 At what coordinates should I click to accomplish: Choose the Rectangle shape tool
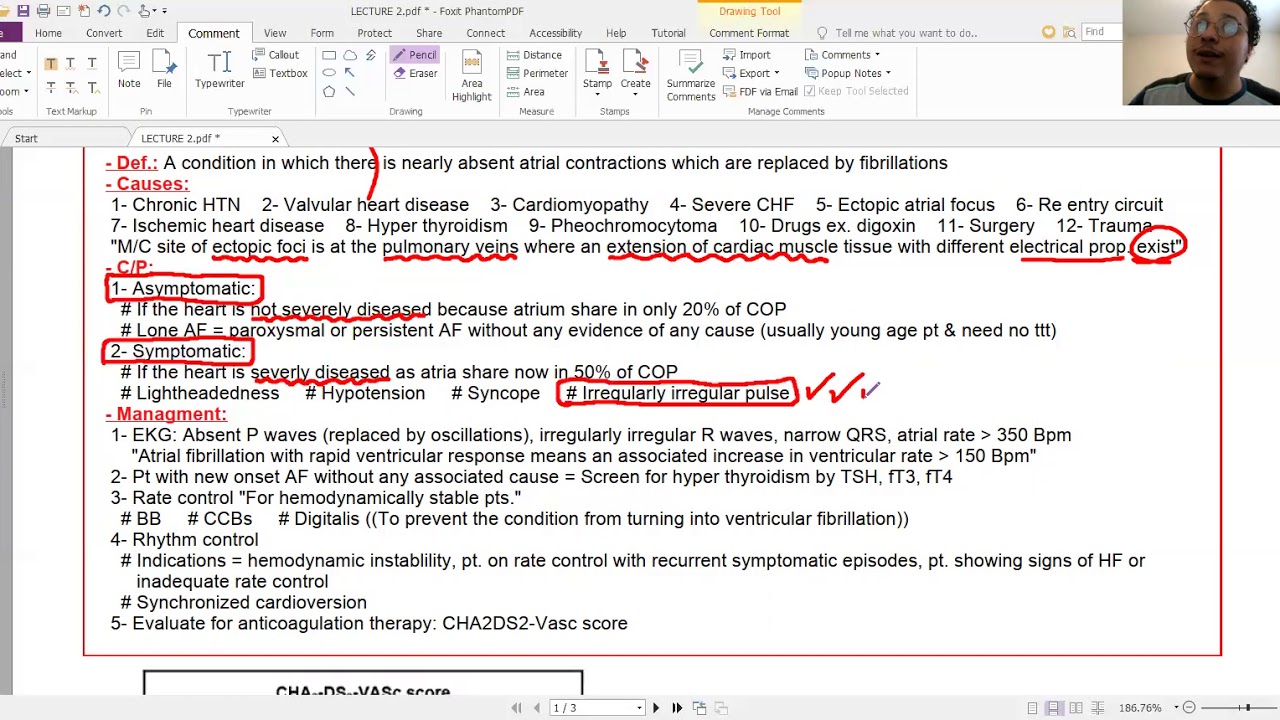pos(329,55)
